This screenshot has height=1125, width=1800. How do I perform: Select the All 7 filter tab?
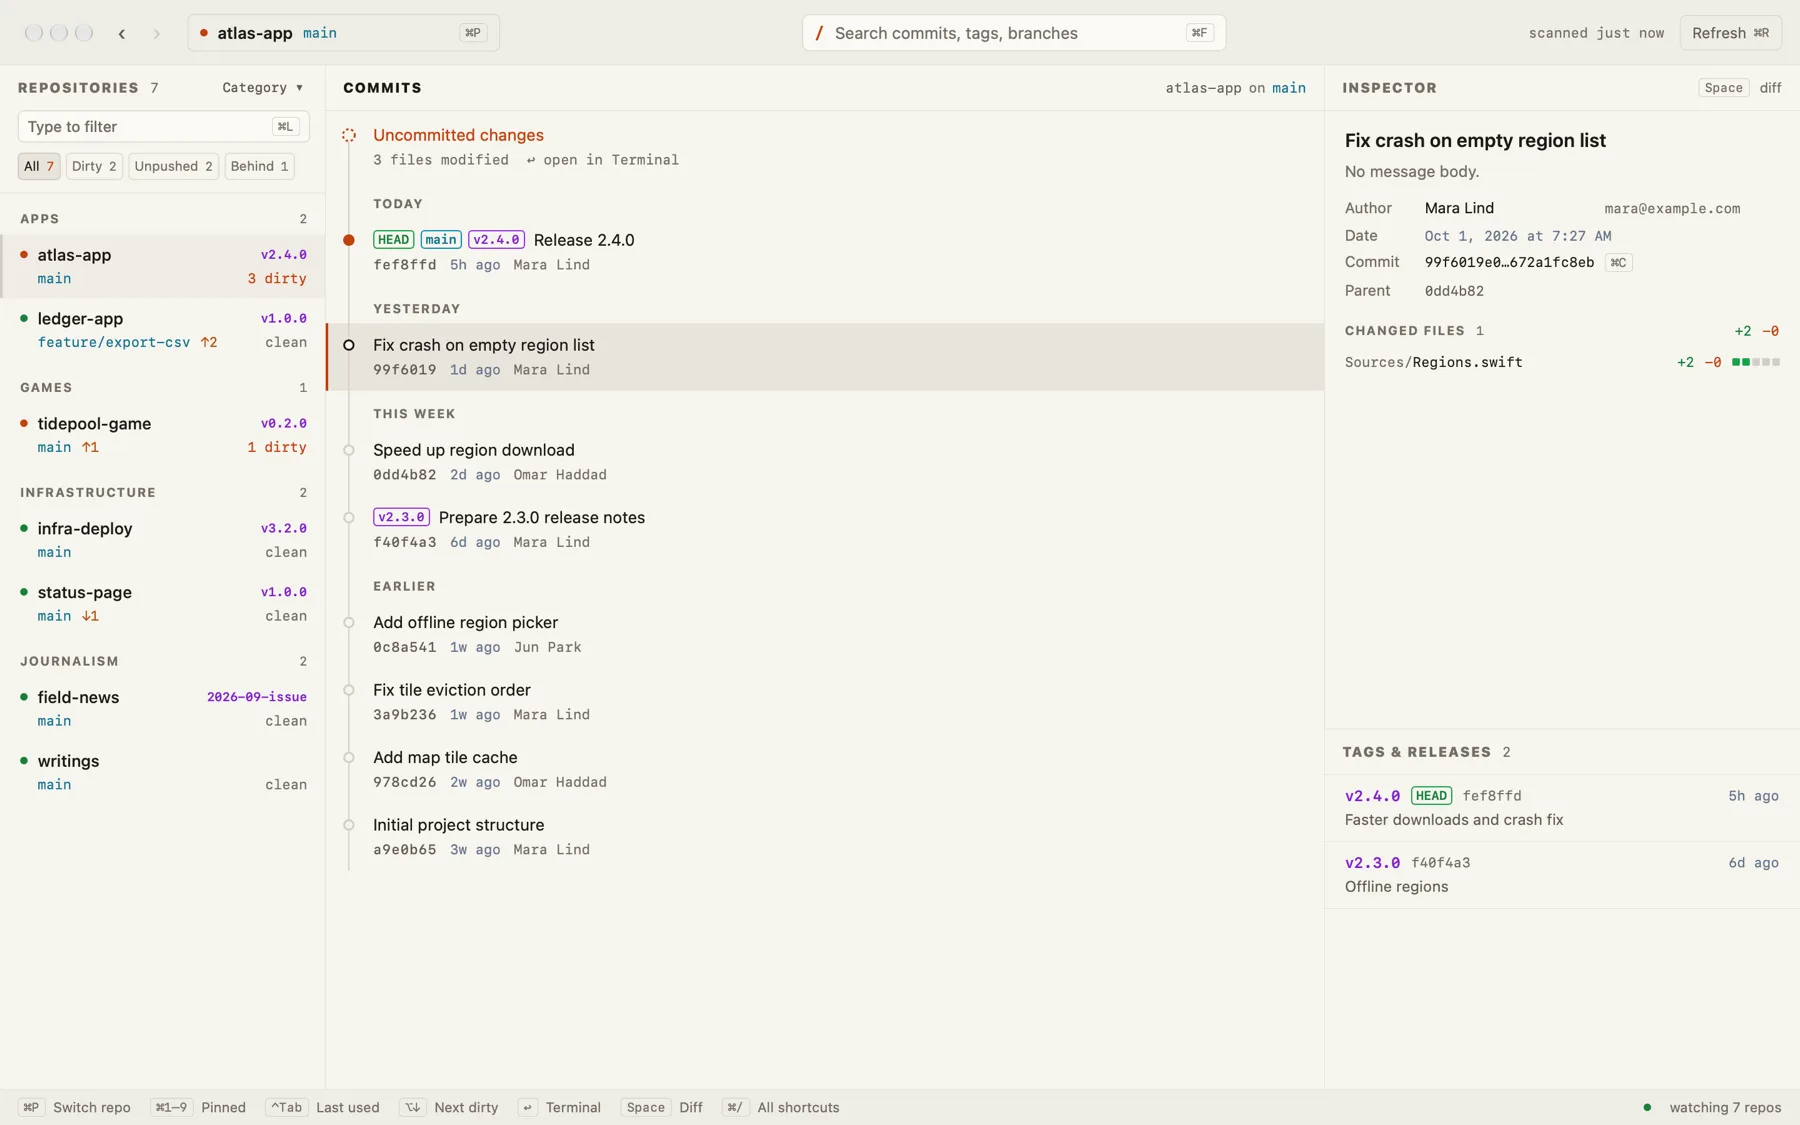tap(39, 166)
